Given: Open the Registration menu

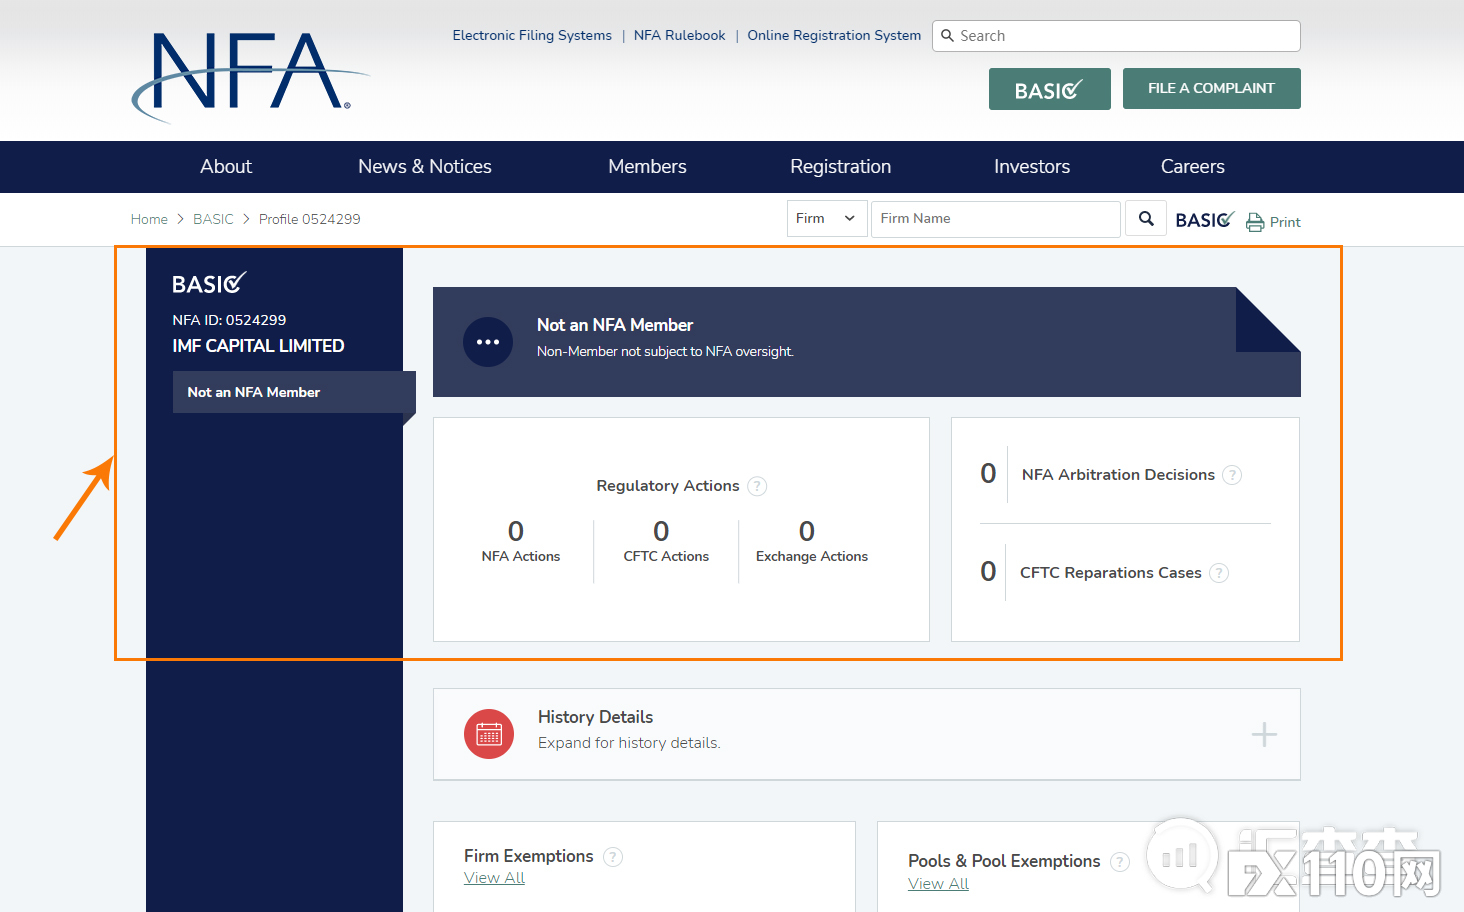Looking at the screenshot, I should 841,167.
